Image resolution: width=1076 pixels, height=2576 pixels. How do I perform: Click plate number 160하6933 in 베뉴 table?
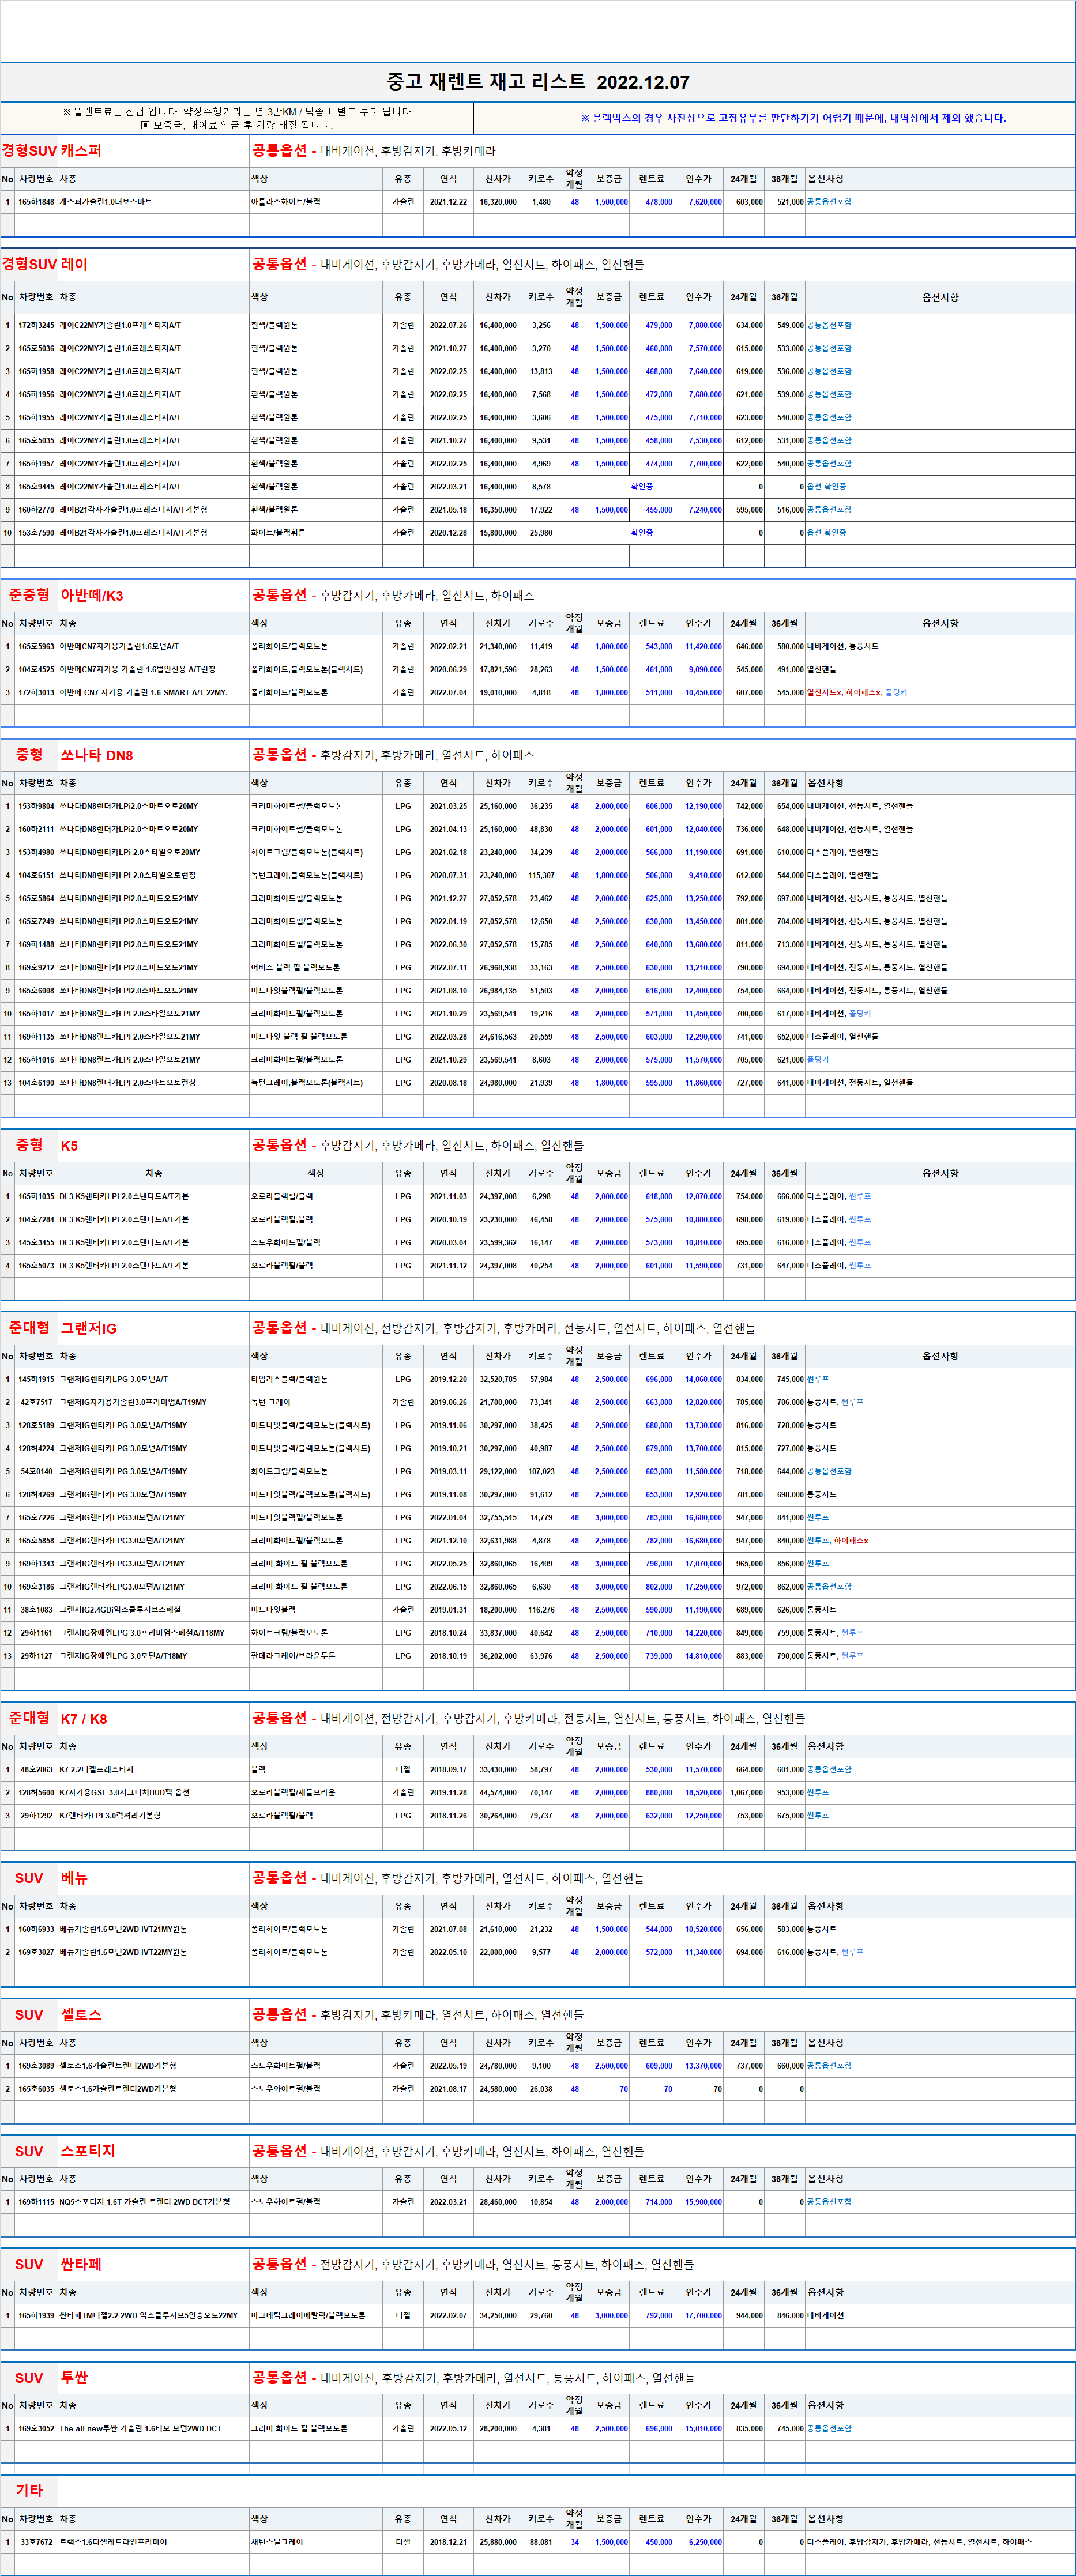36,1930
